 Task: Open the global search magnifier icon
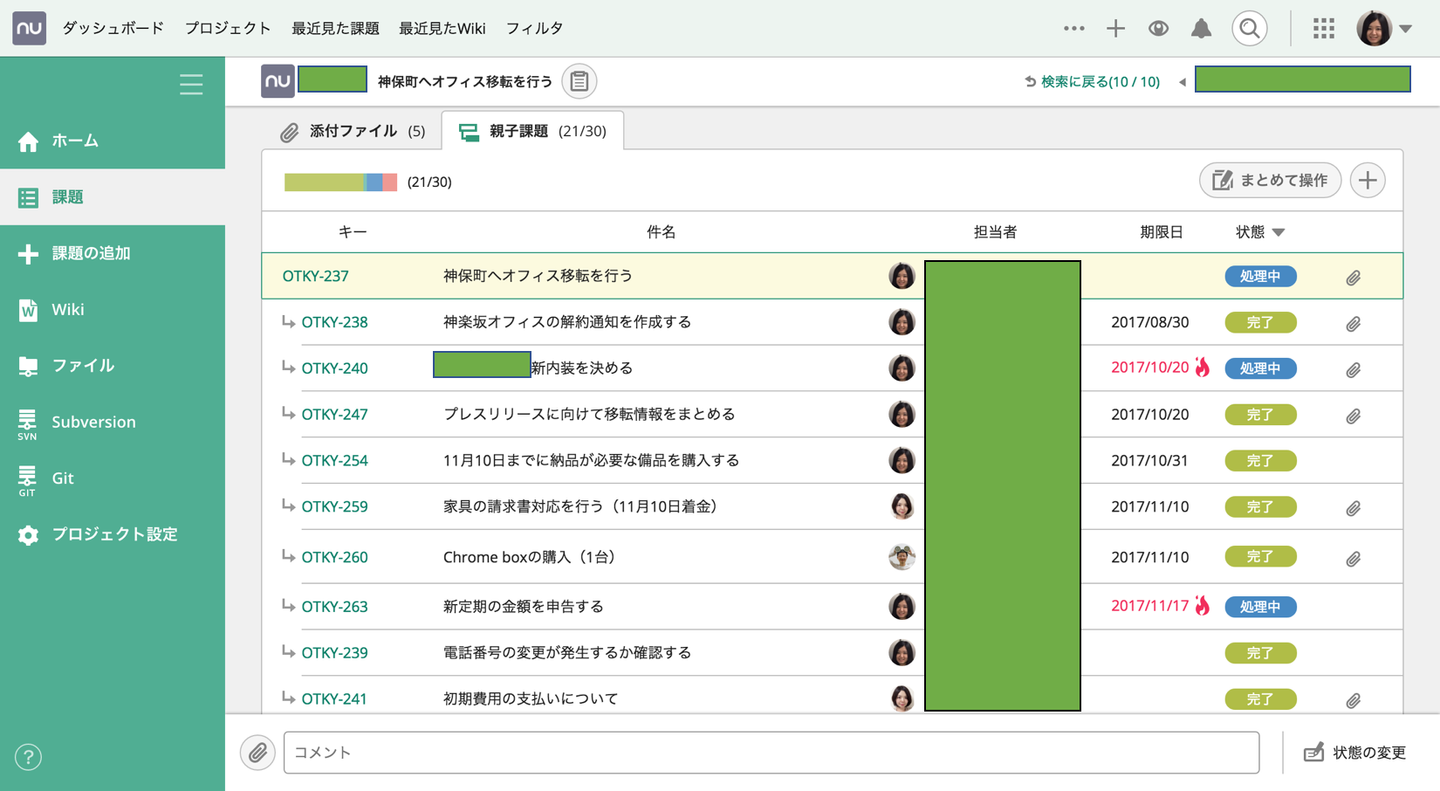[x=1249, y=29]
